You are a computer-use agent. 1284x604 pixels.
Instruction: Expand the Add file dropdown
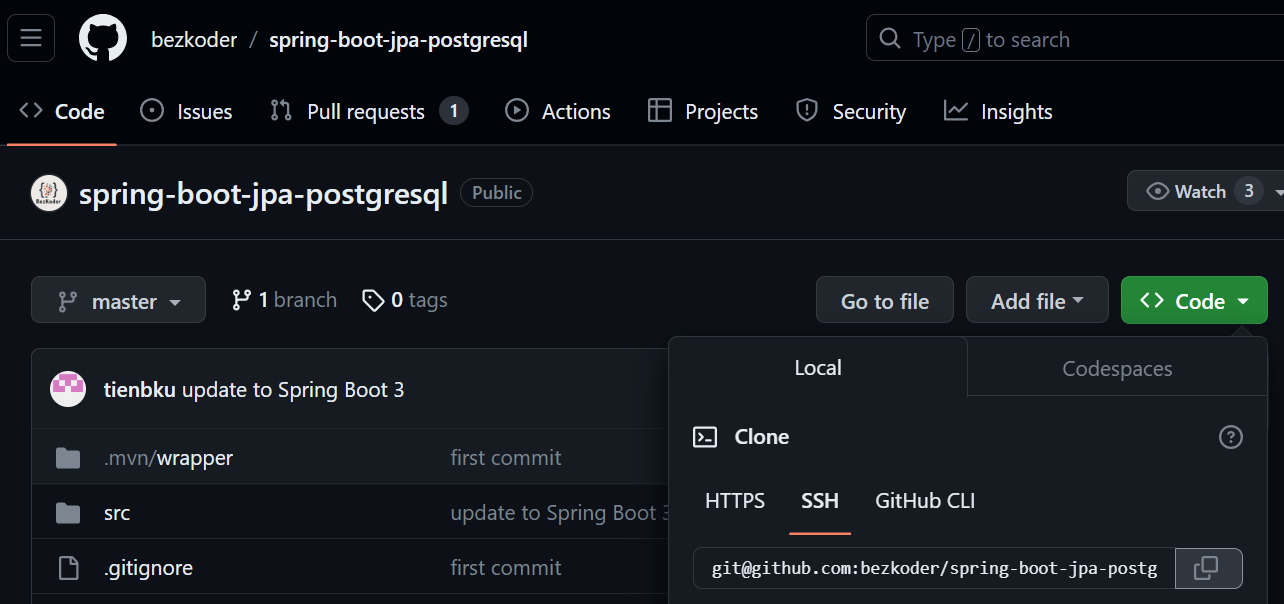[1037, 301]
